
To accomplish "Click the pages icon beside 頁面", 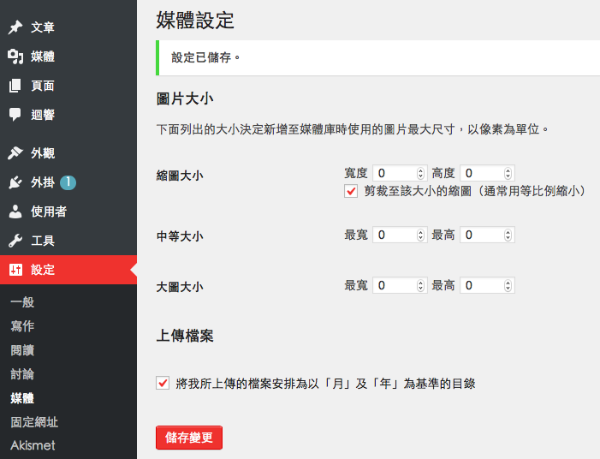I will [x=15, y=86].
